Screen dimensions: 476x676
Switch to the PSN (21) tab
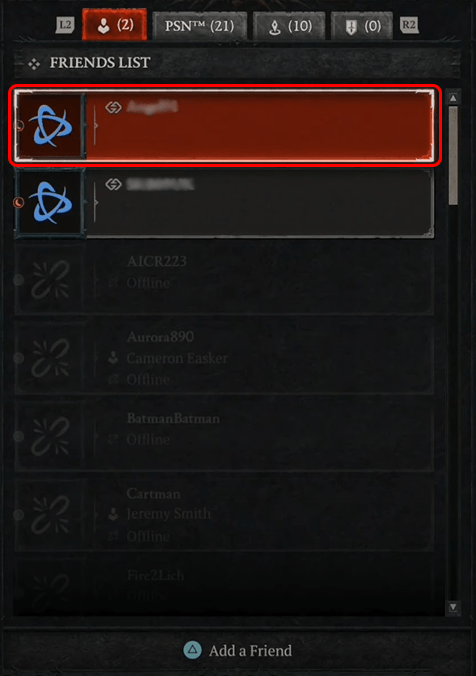(200, 26)
